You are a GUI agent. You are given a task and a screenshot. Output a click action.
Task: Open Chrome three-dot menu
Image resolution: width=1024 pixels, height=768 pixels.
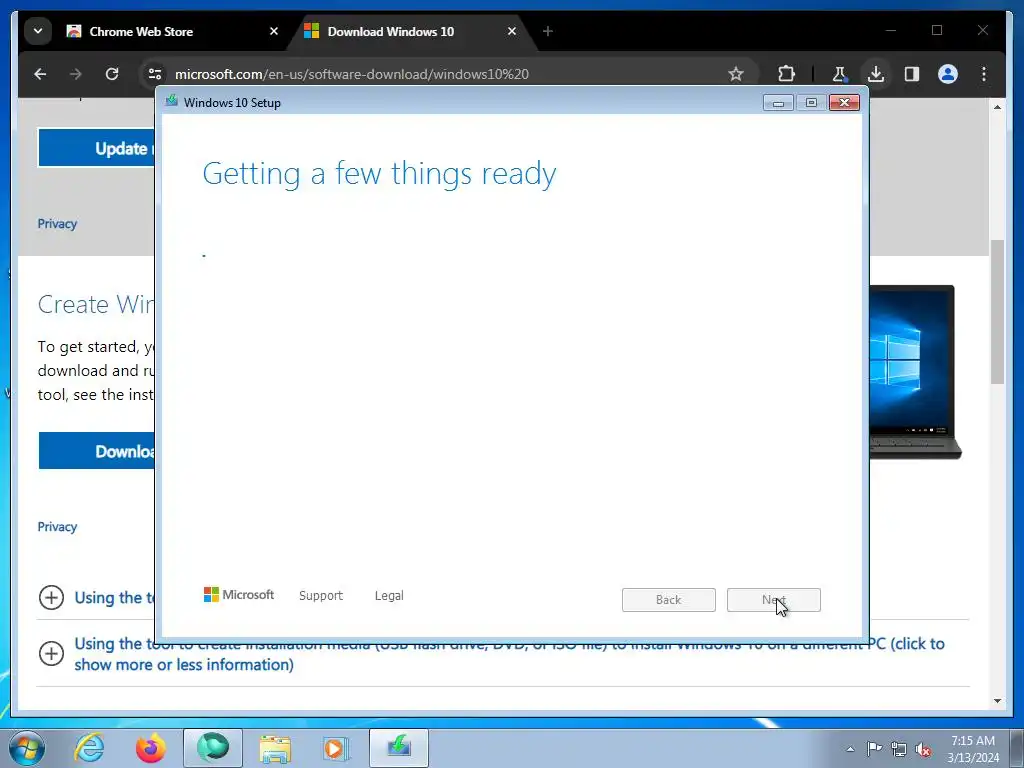coord(984,74)
